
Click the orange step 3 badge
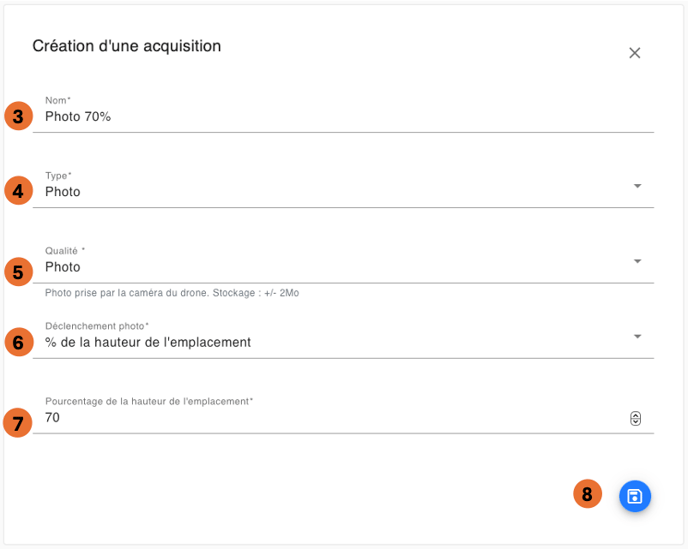click(x=18, y=115)
